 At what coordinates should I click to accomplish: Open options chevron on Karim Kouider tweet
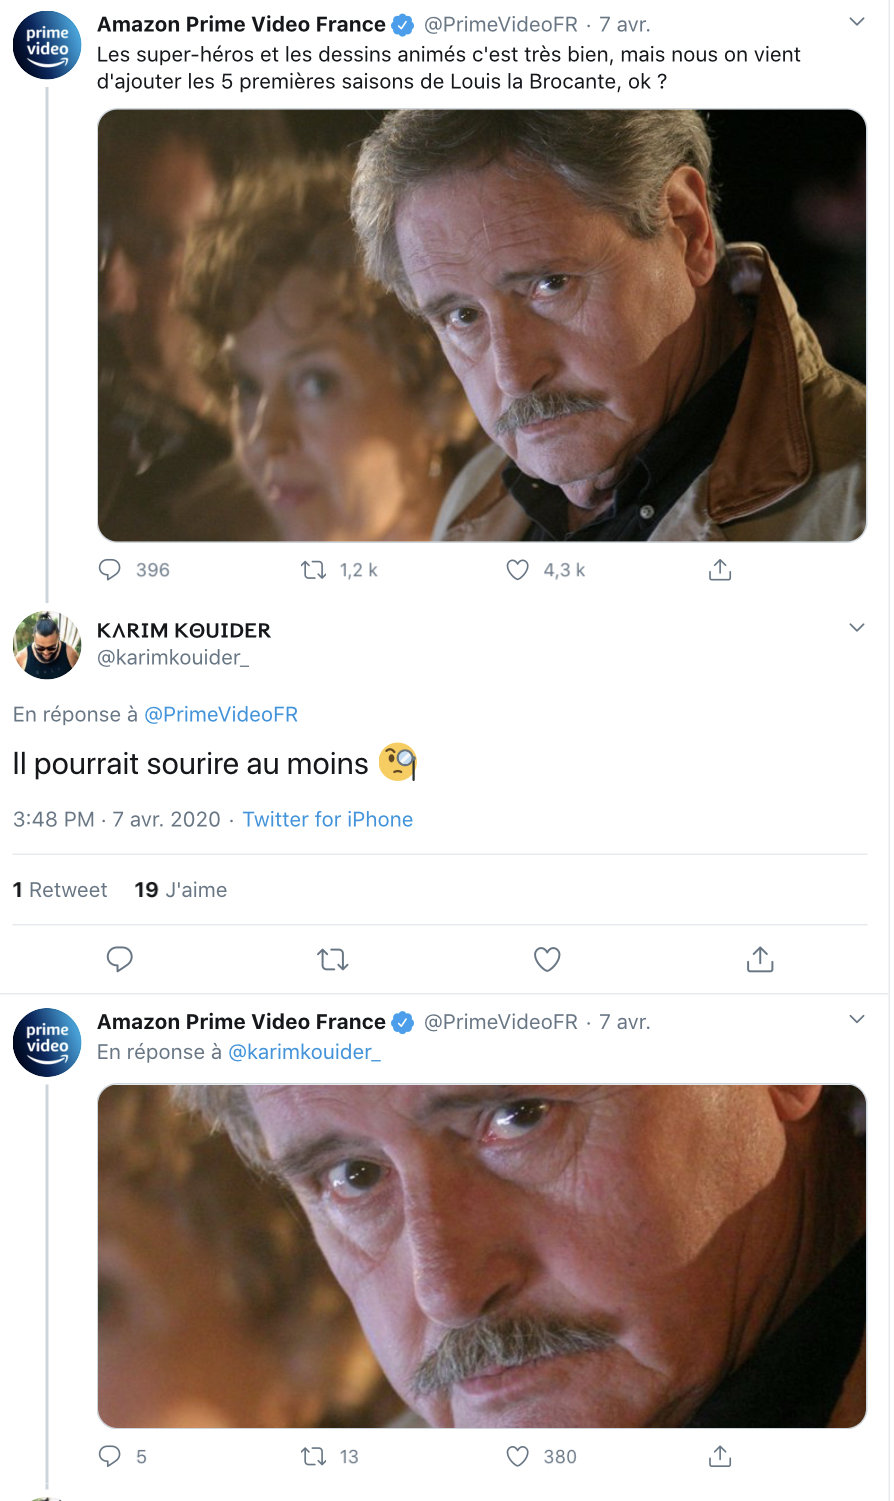[856, 628]
